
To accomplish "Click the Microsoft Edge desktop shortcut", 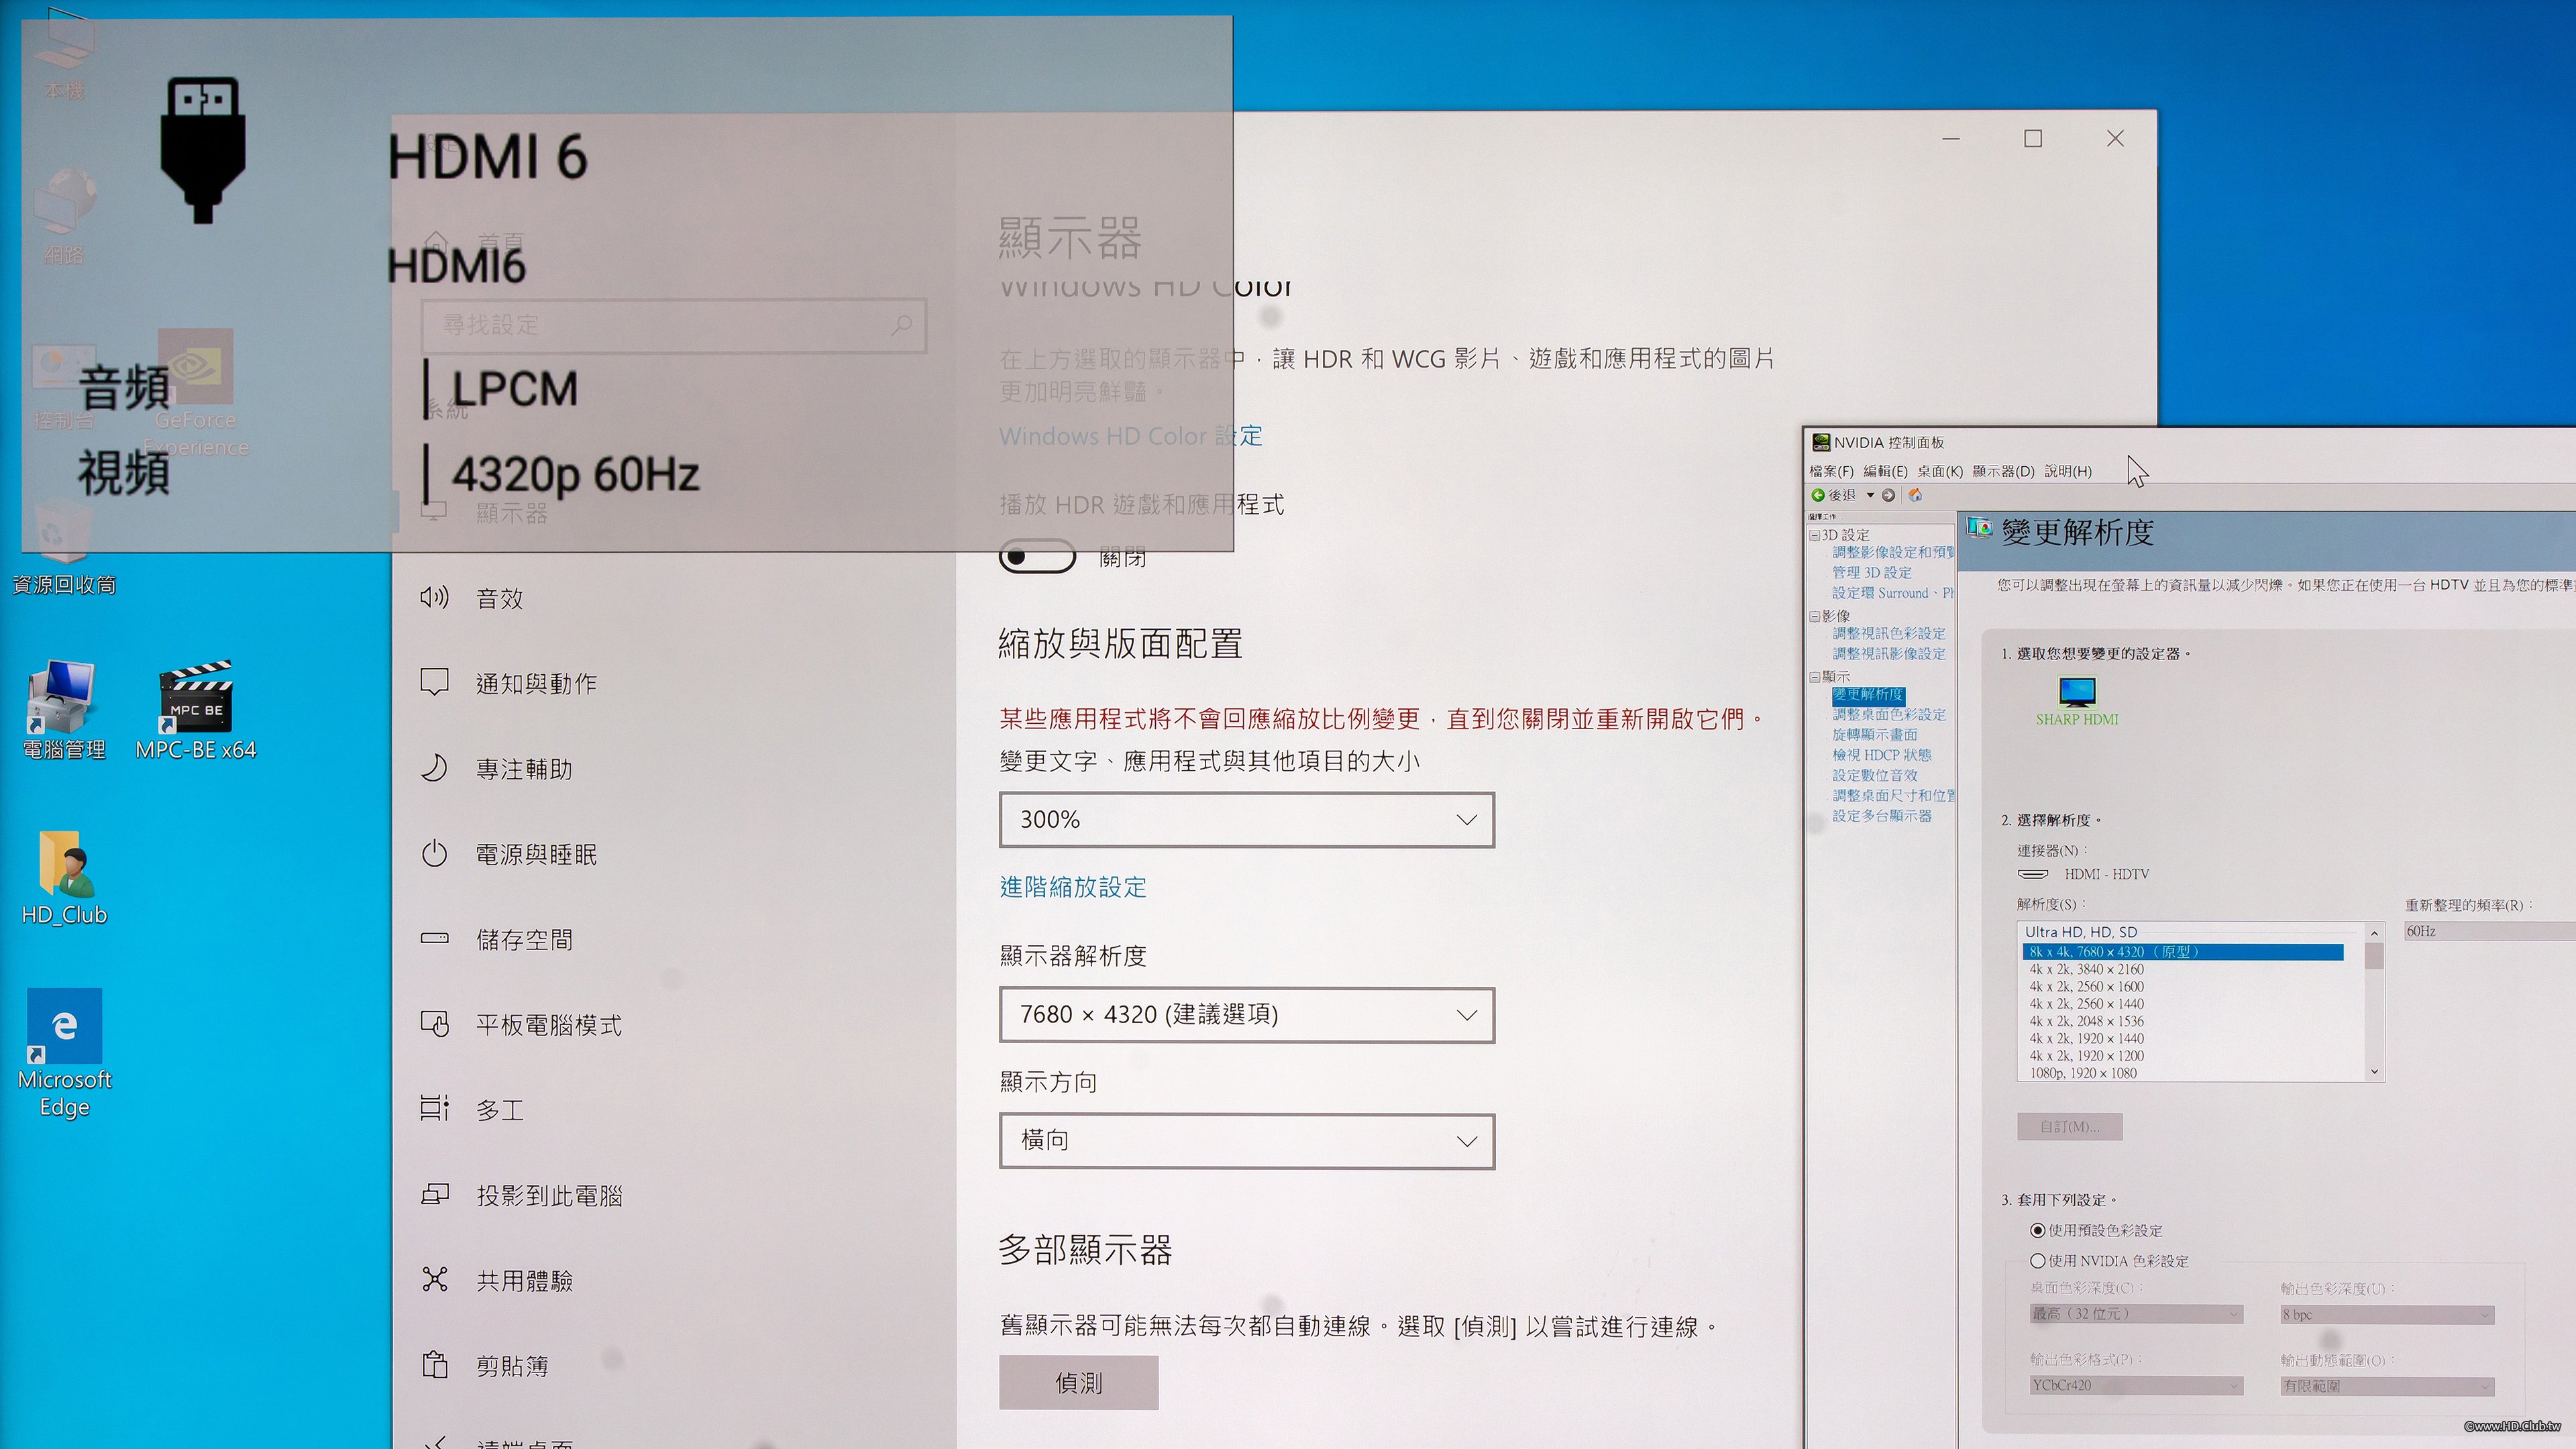I will 64,1053.
